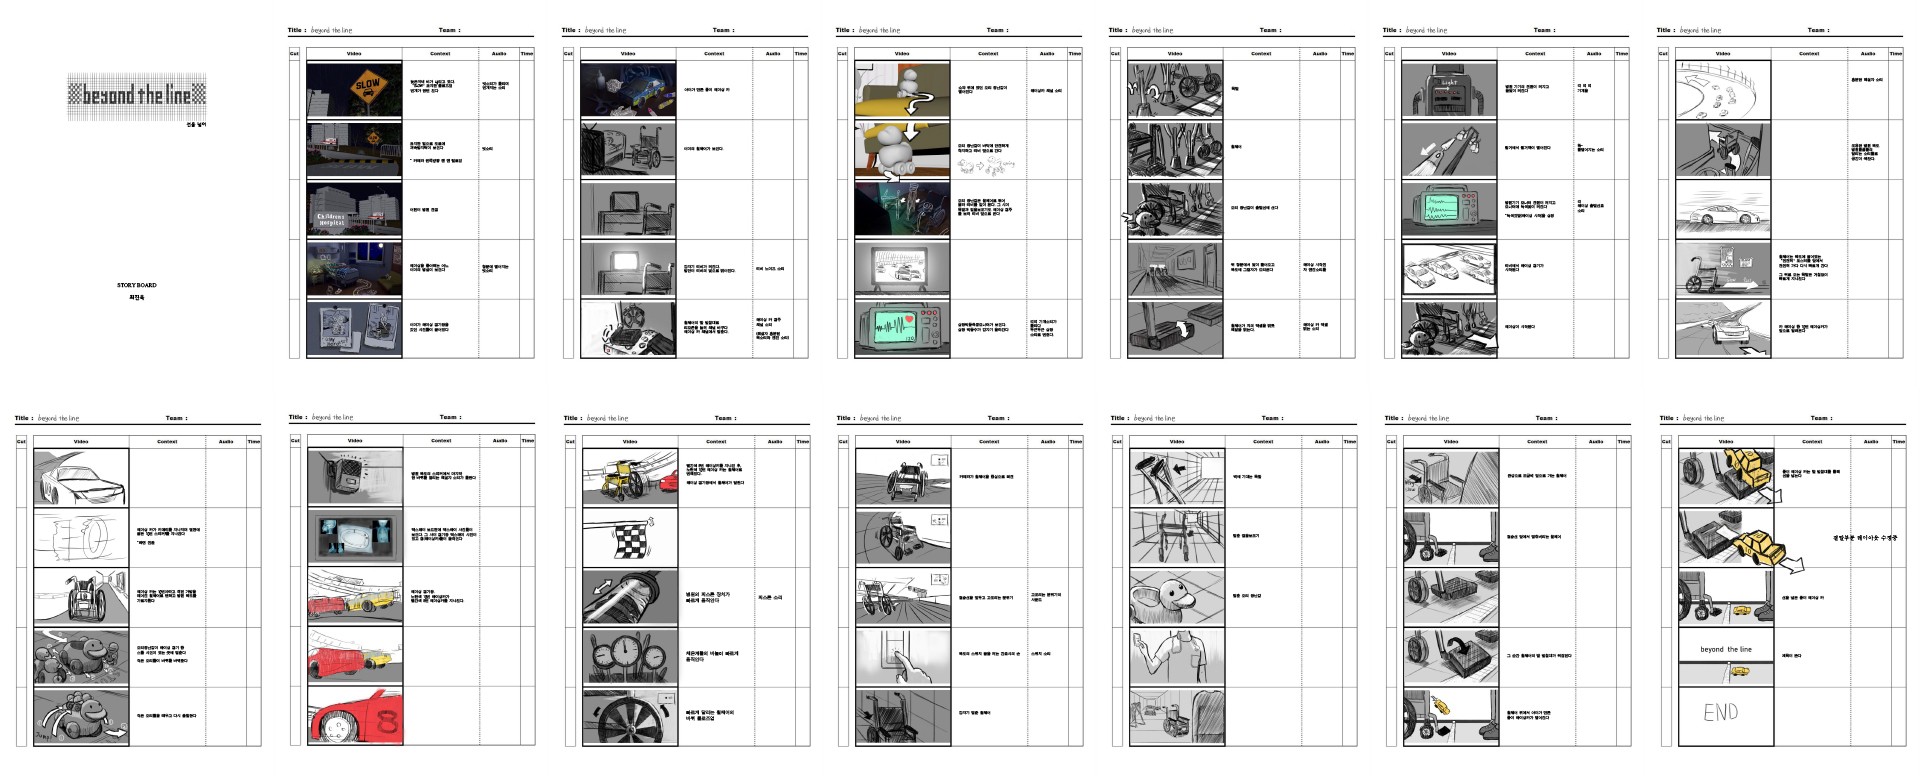The image size is (1920, 776).
Task: Select the END sketch frame
Action: [1724, 715]
